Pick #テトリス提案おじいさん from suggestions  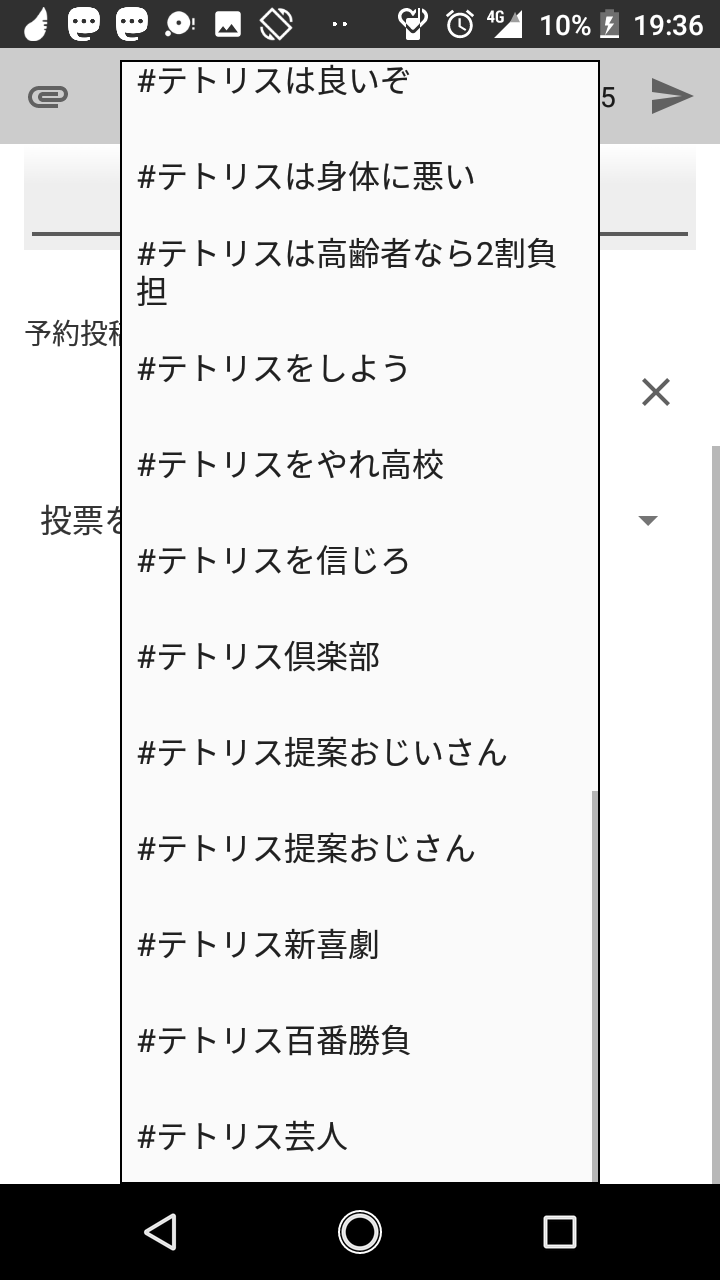coord(322,753)
